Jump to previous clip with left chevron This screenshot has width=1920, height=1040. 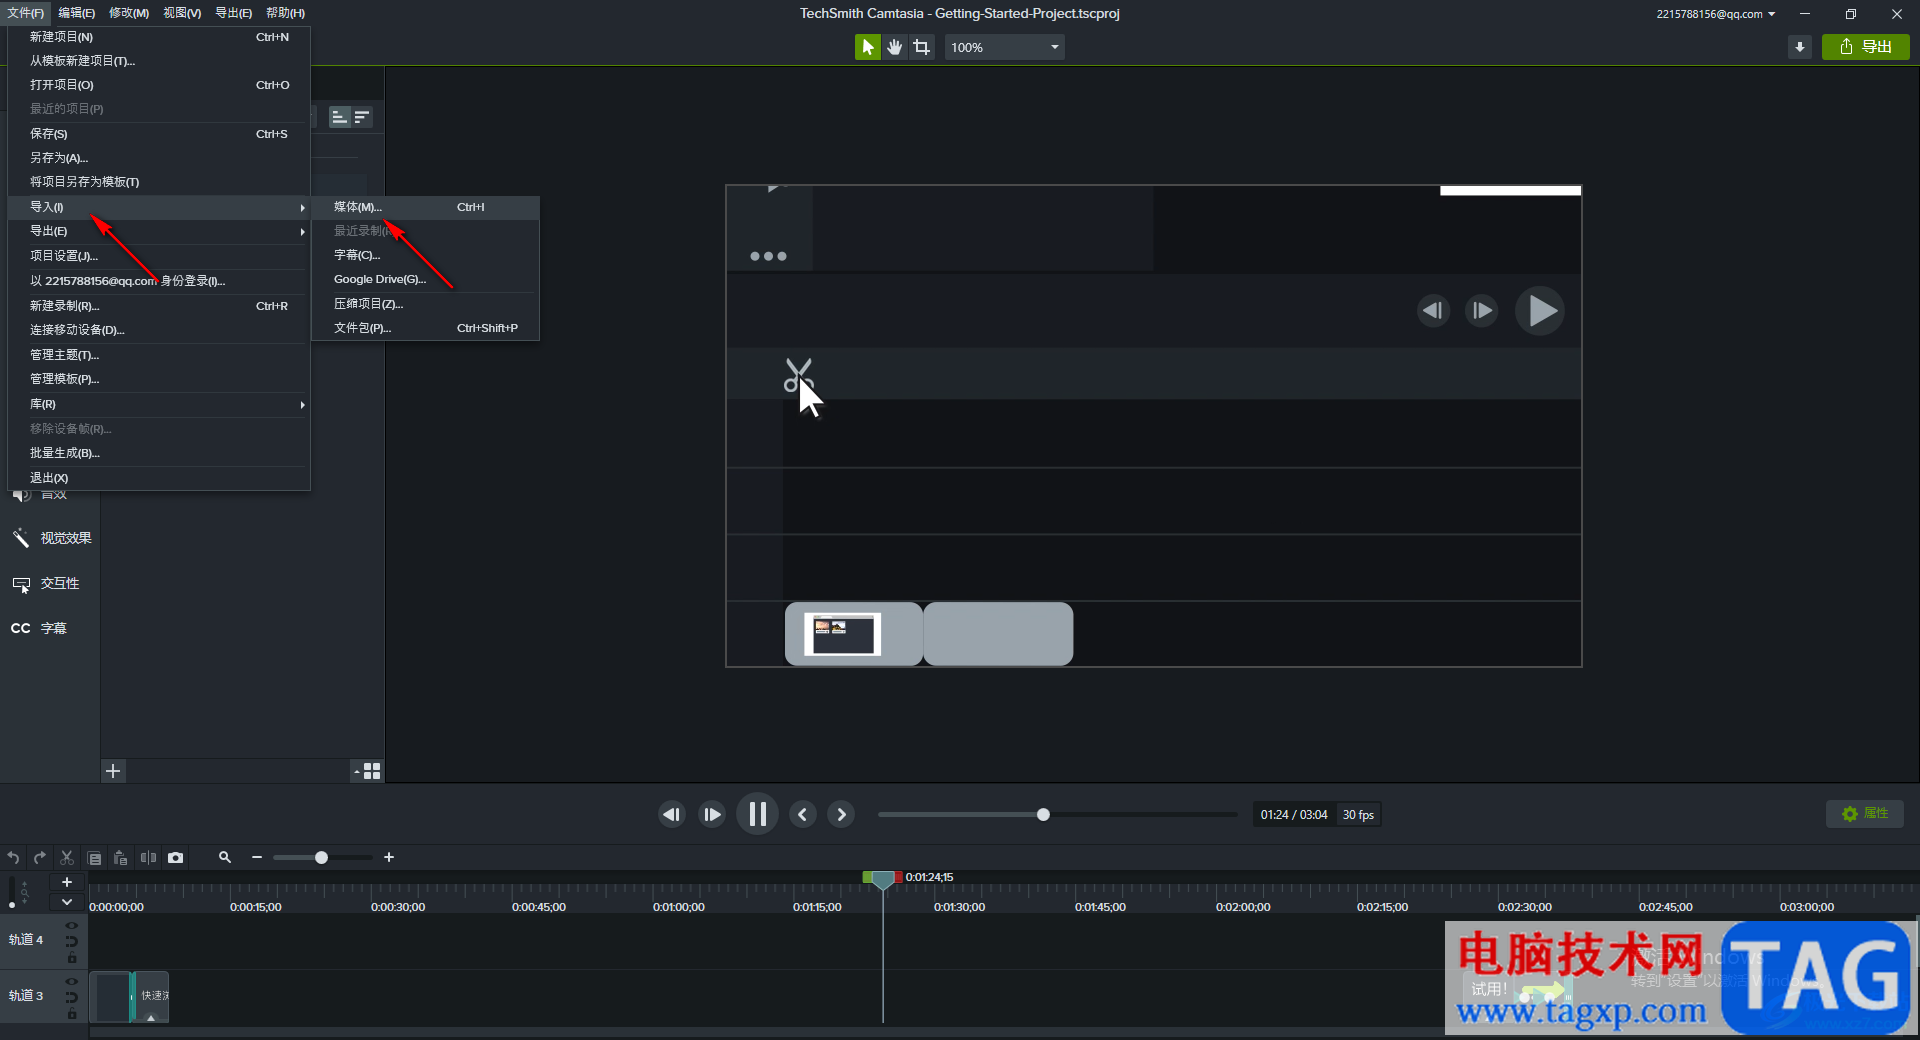[802, 815]
